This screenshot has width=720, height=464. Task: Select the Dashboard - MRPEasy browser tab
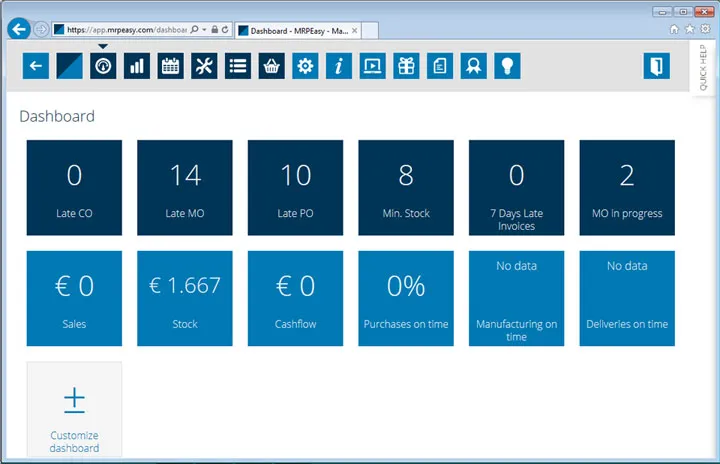click(x=295, y=30)
